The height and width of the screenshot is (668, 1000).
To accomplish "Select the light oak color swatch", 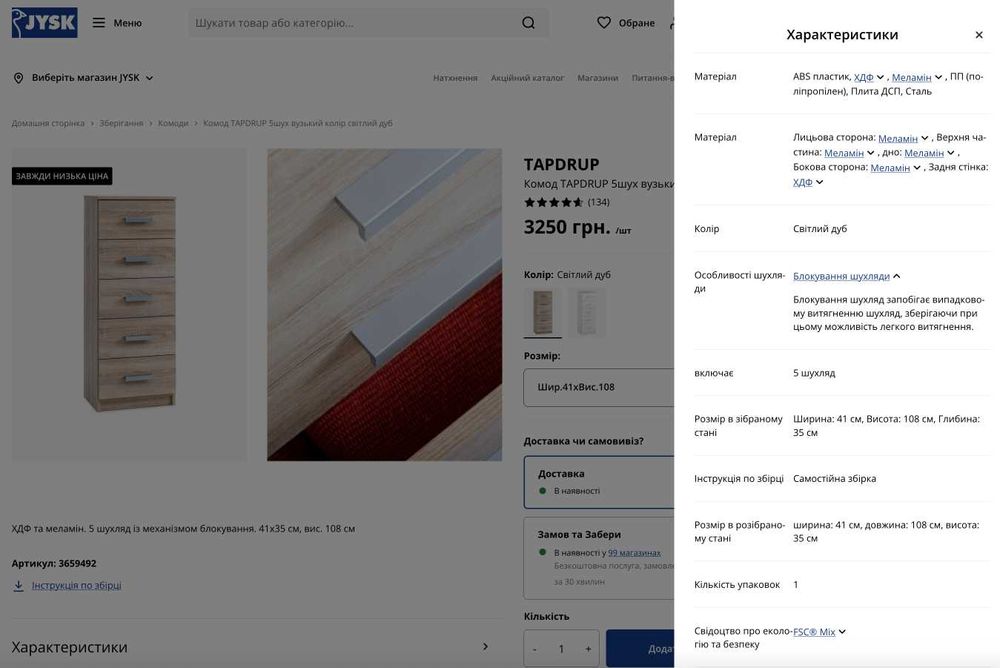I will pyautogui.click(x=543, y=311).
